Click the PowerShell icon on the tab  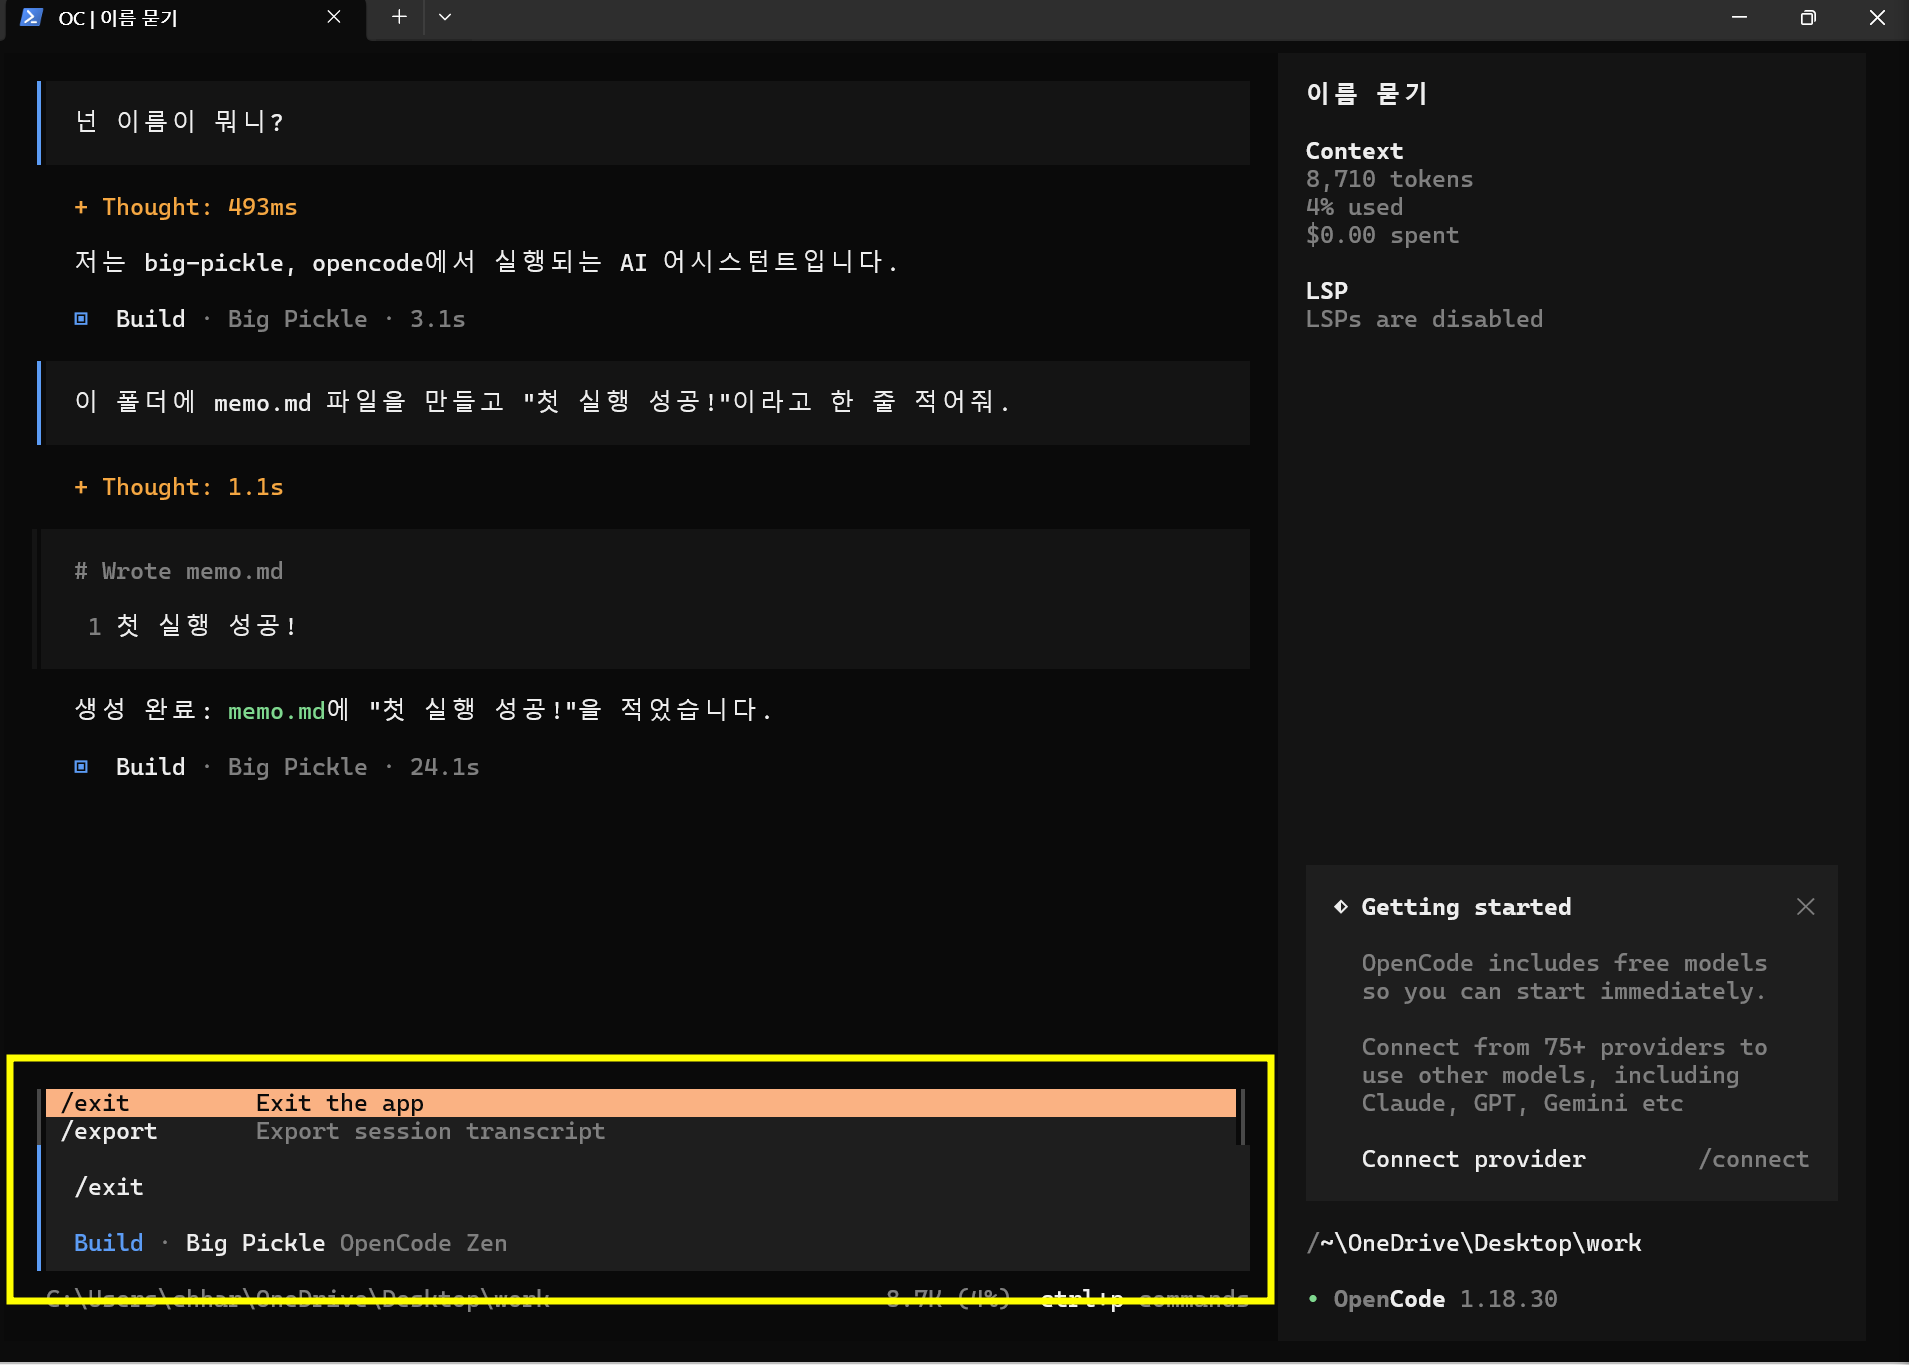[x=31, y=17]
